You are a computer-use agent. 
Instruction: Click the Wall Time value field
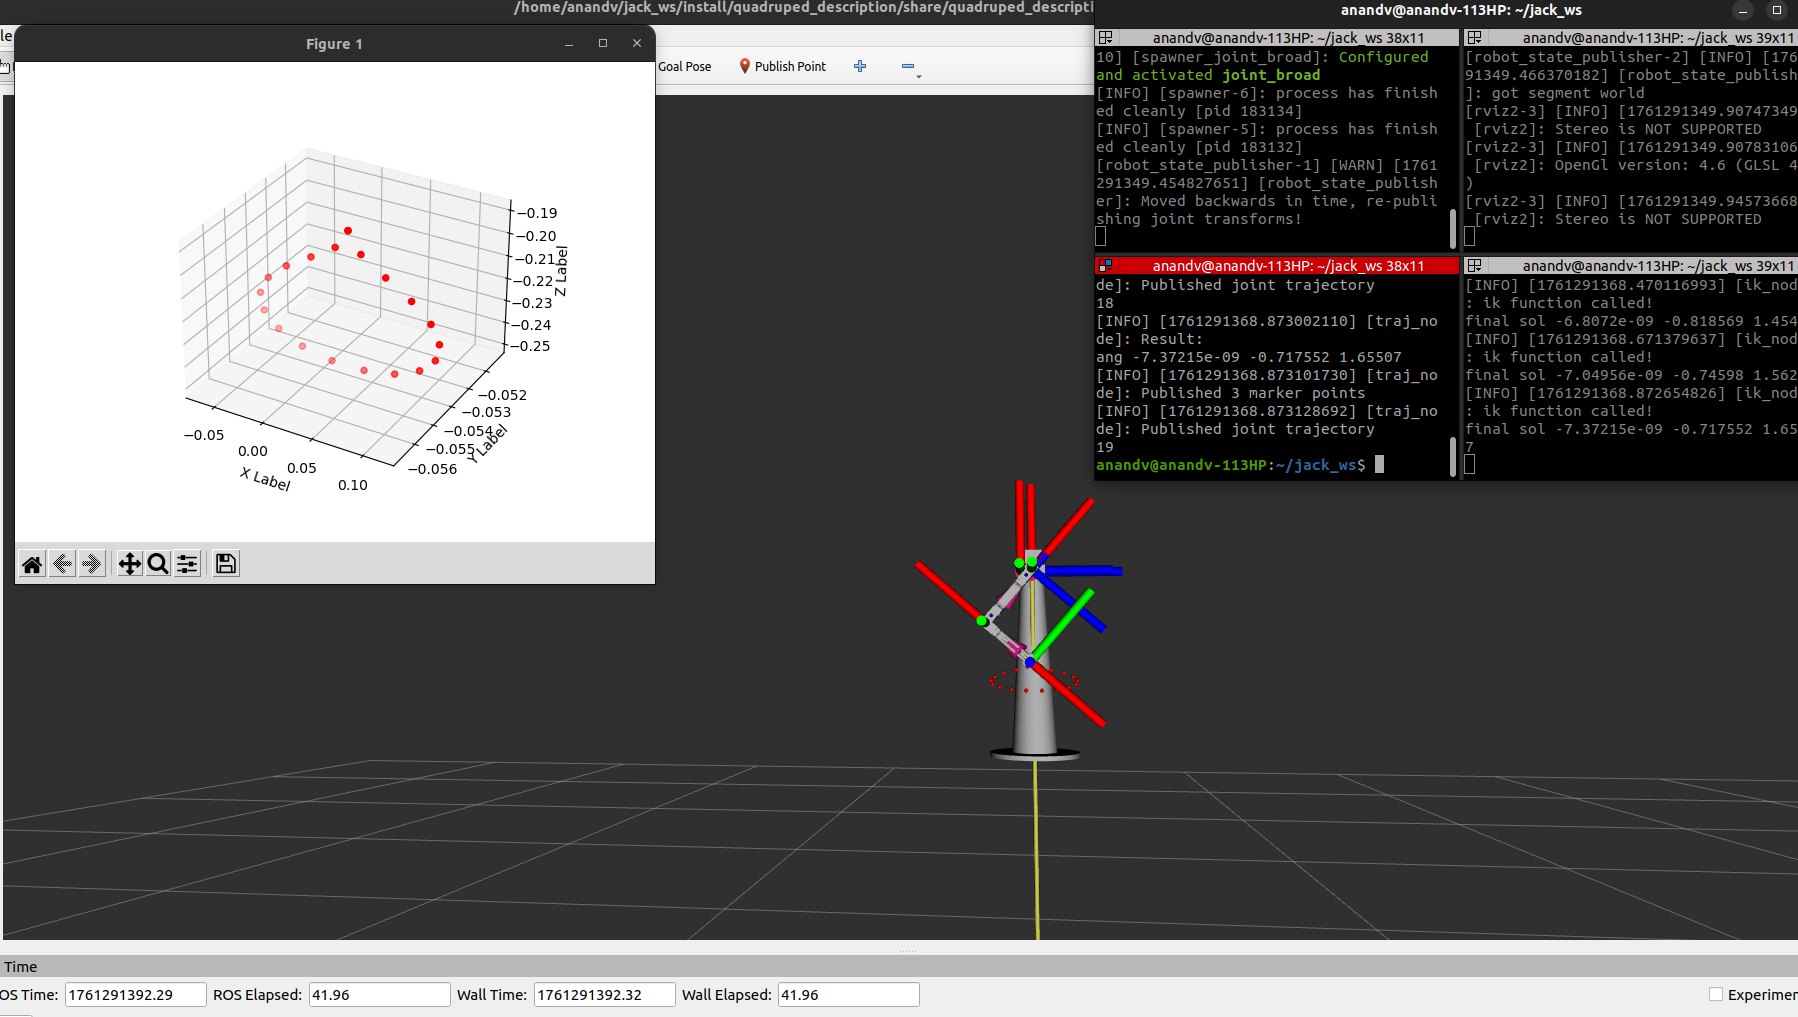(604, 995)
